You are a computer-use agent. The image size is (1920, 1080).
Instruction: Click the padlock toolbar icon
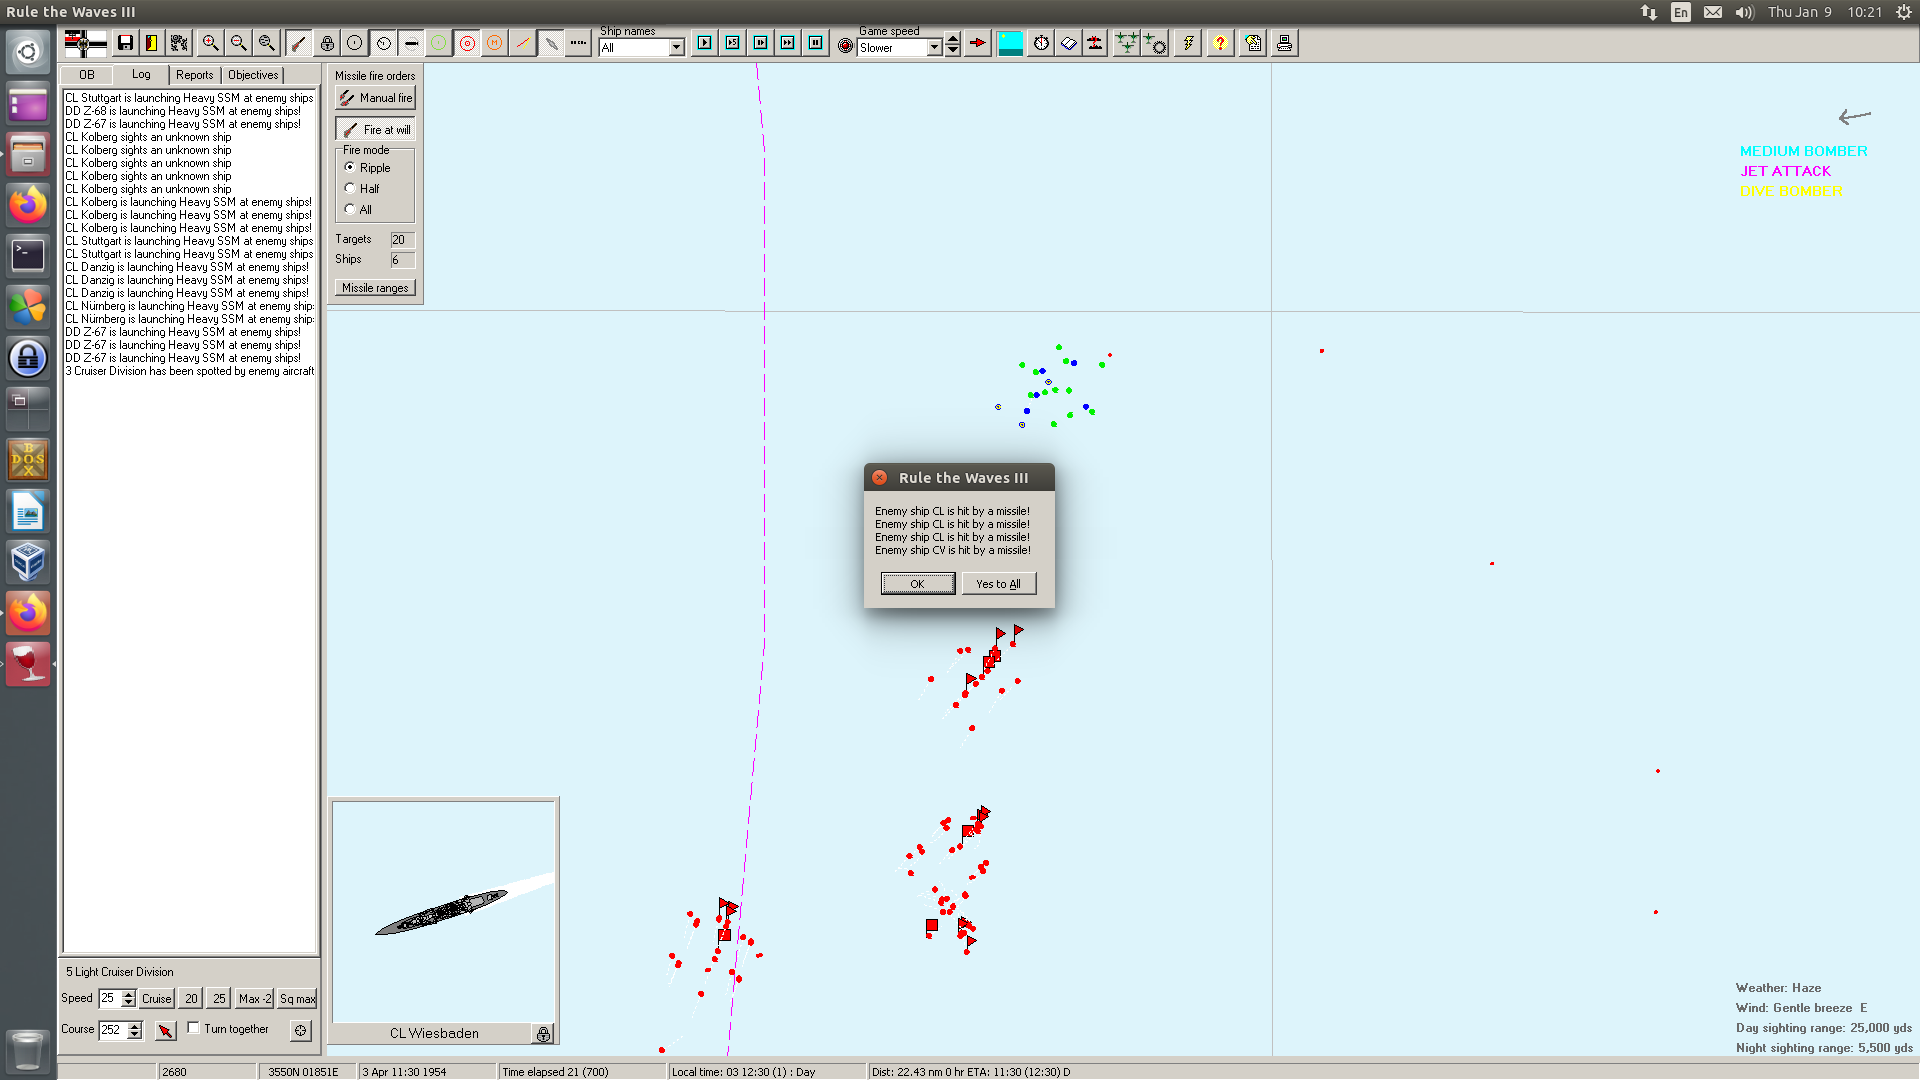[x=327, y=43]
